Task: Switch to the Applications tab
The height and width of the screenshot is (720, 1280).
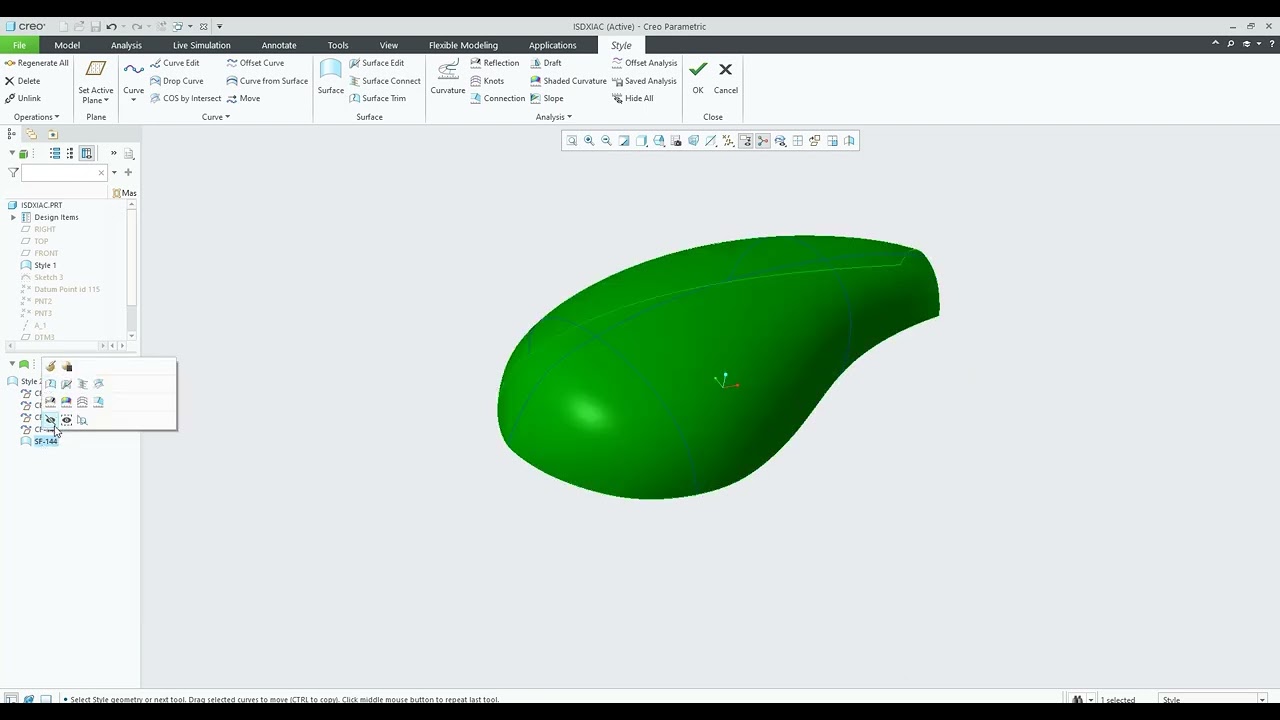Action: click(x=552, y=45)
